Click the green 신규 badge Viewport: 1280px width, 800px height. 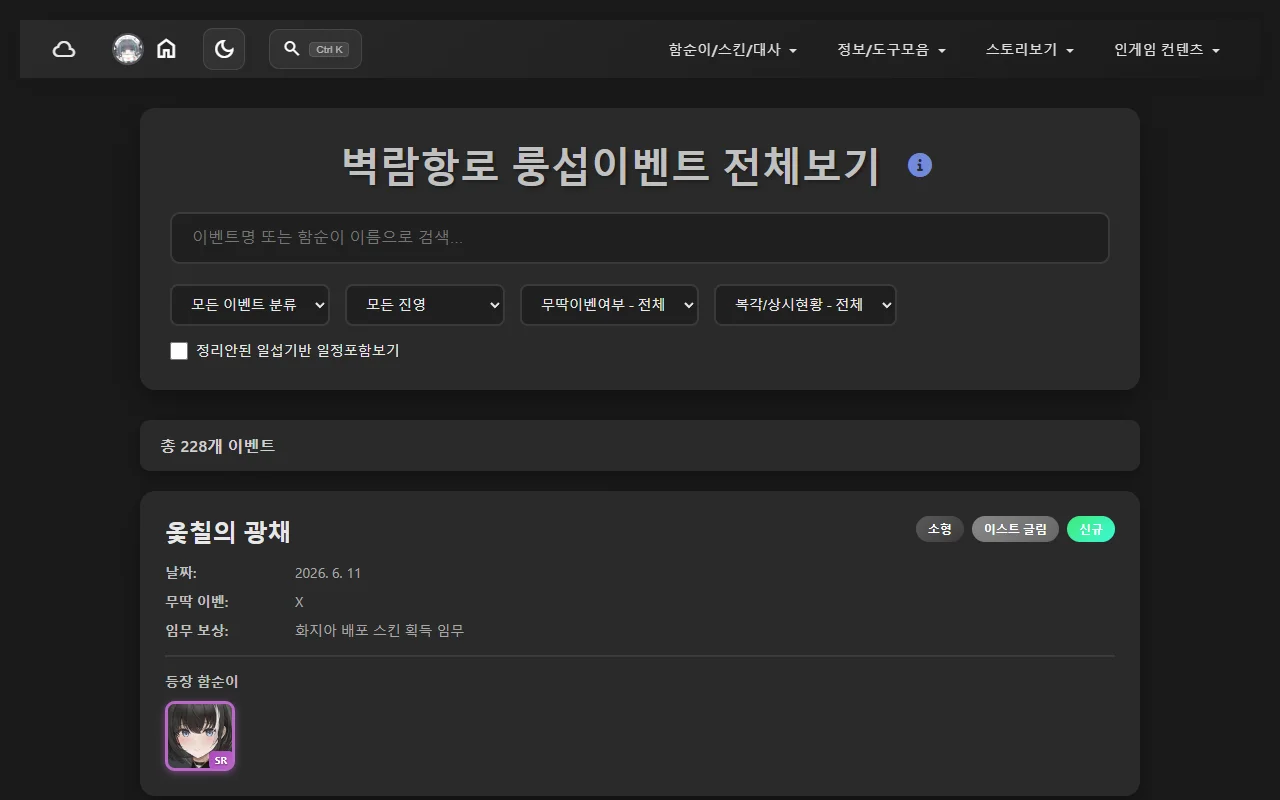click(x=1091, y=529)
